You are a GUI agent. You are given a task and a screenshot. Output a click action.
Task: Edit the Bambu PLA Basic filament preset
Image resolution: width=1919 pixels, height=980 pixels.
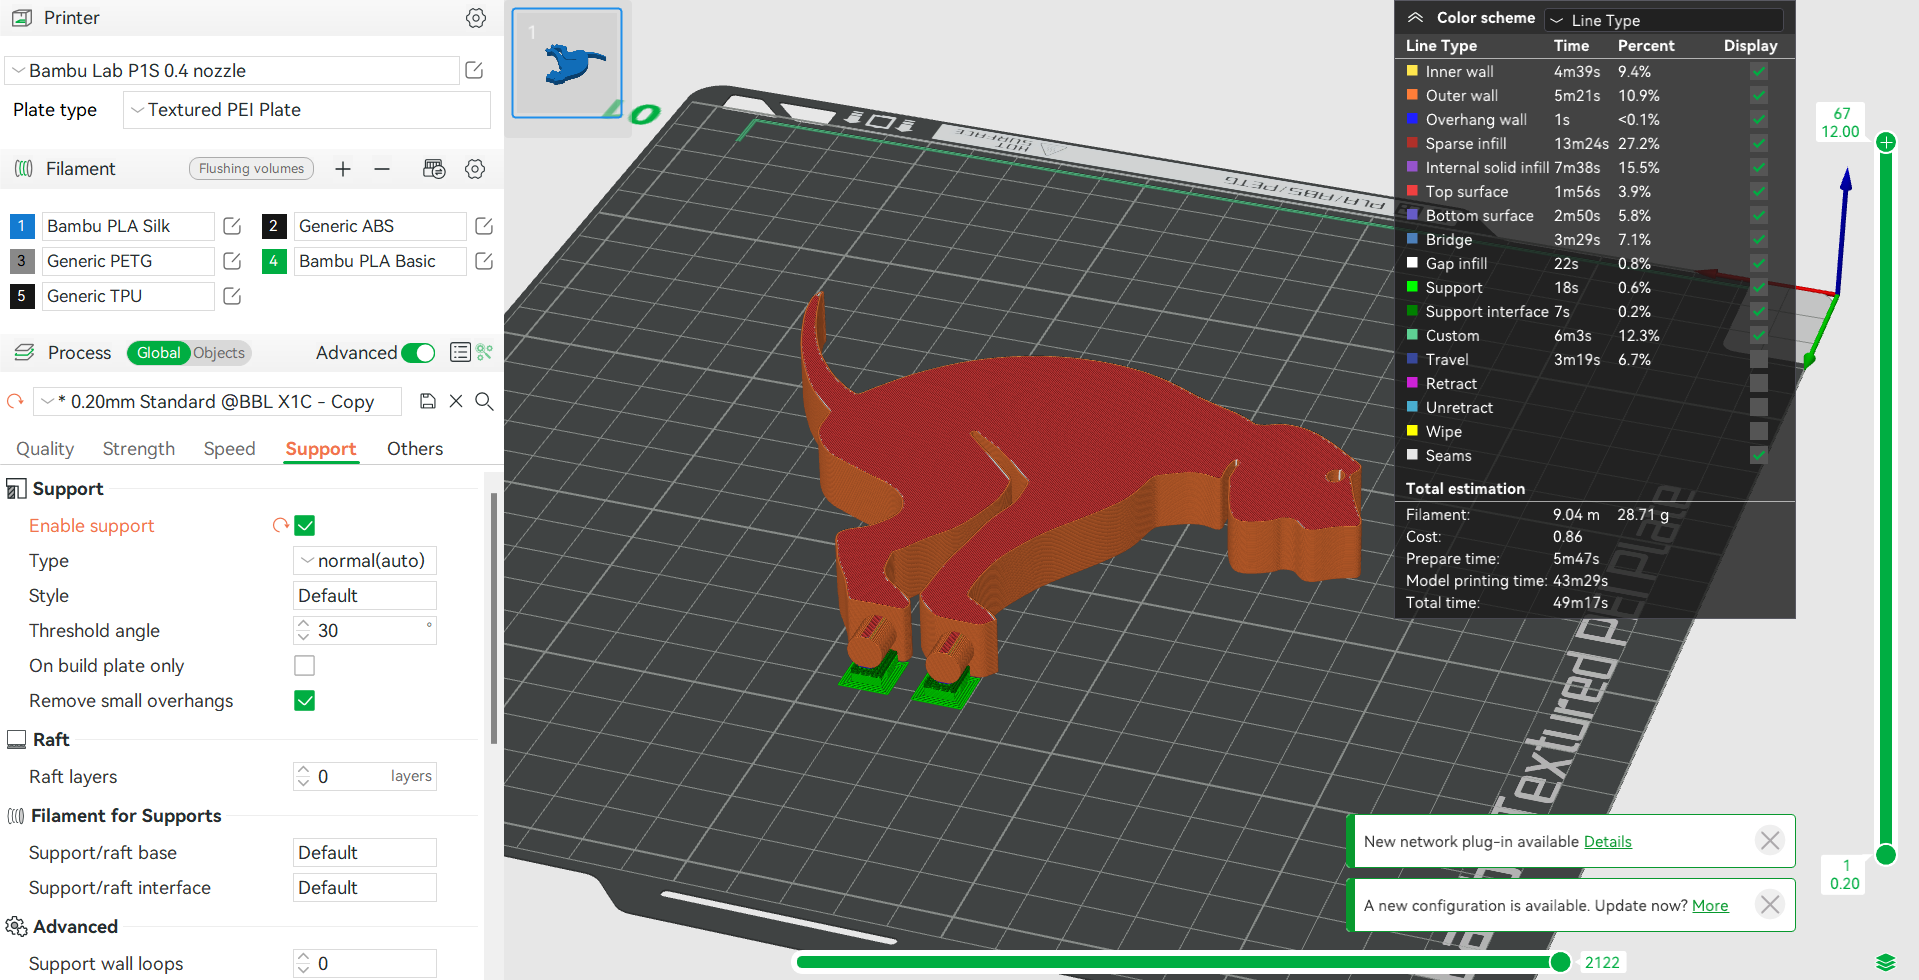click(x=484, y=261)
